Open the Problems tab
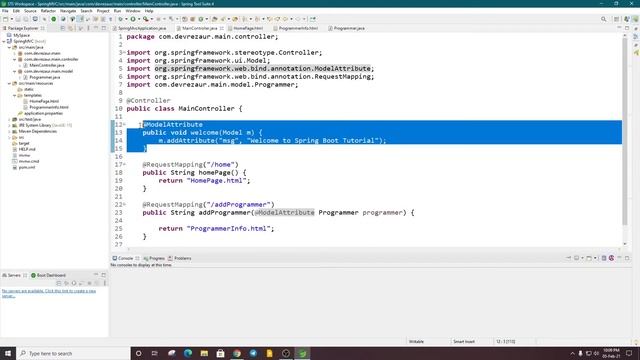 pyautogui.click(x=180, y=258)
